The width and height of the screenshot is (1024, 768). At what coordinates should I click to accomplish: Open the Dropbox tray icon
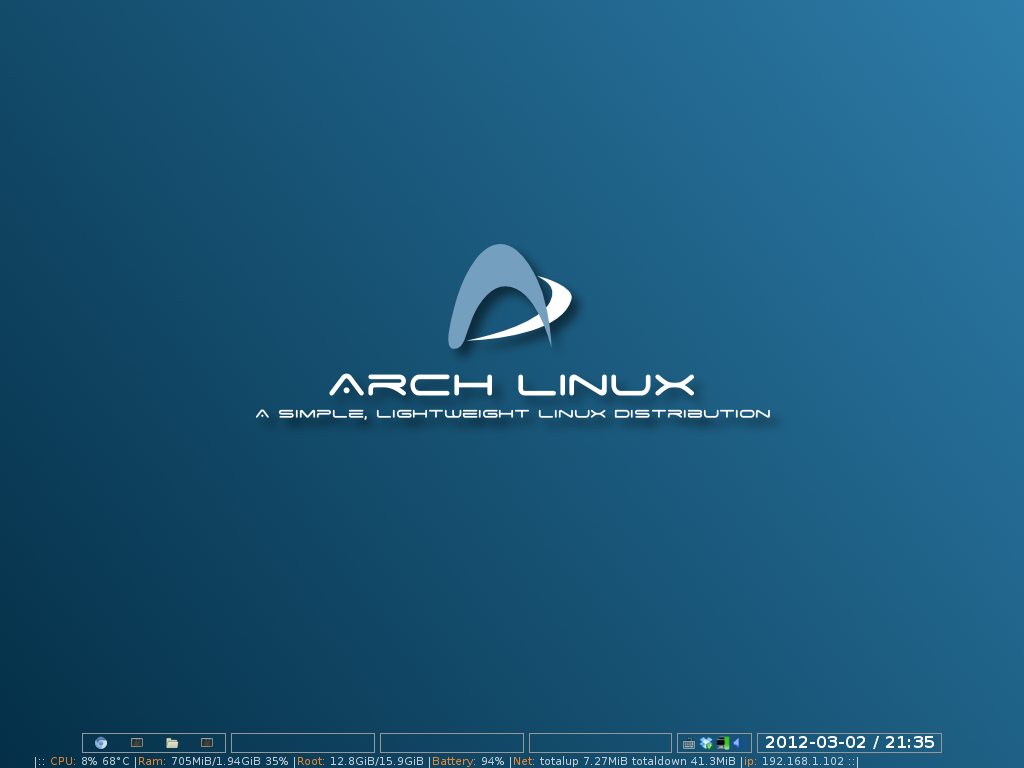705,743
